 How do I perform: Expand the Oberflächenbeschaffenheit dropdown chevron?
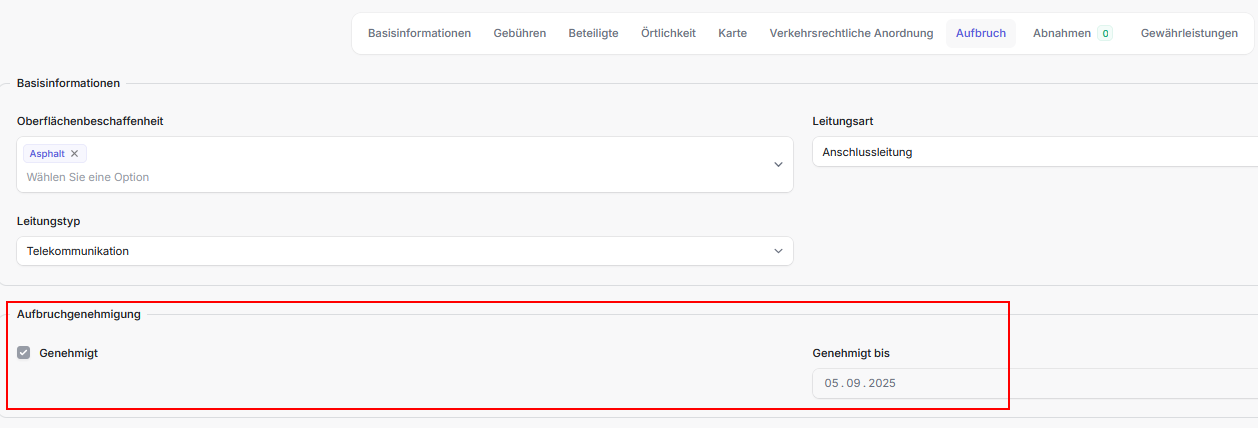(778, 165)
